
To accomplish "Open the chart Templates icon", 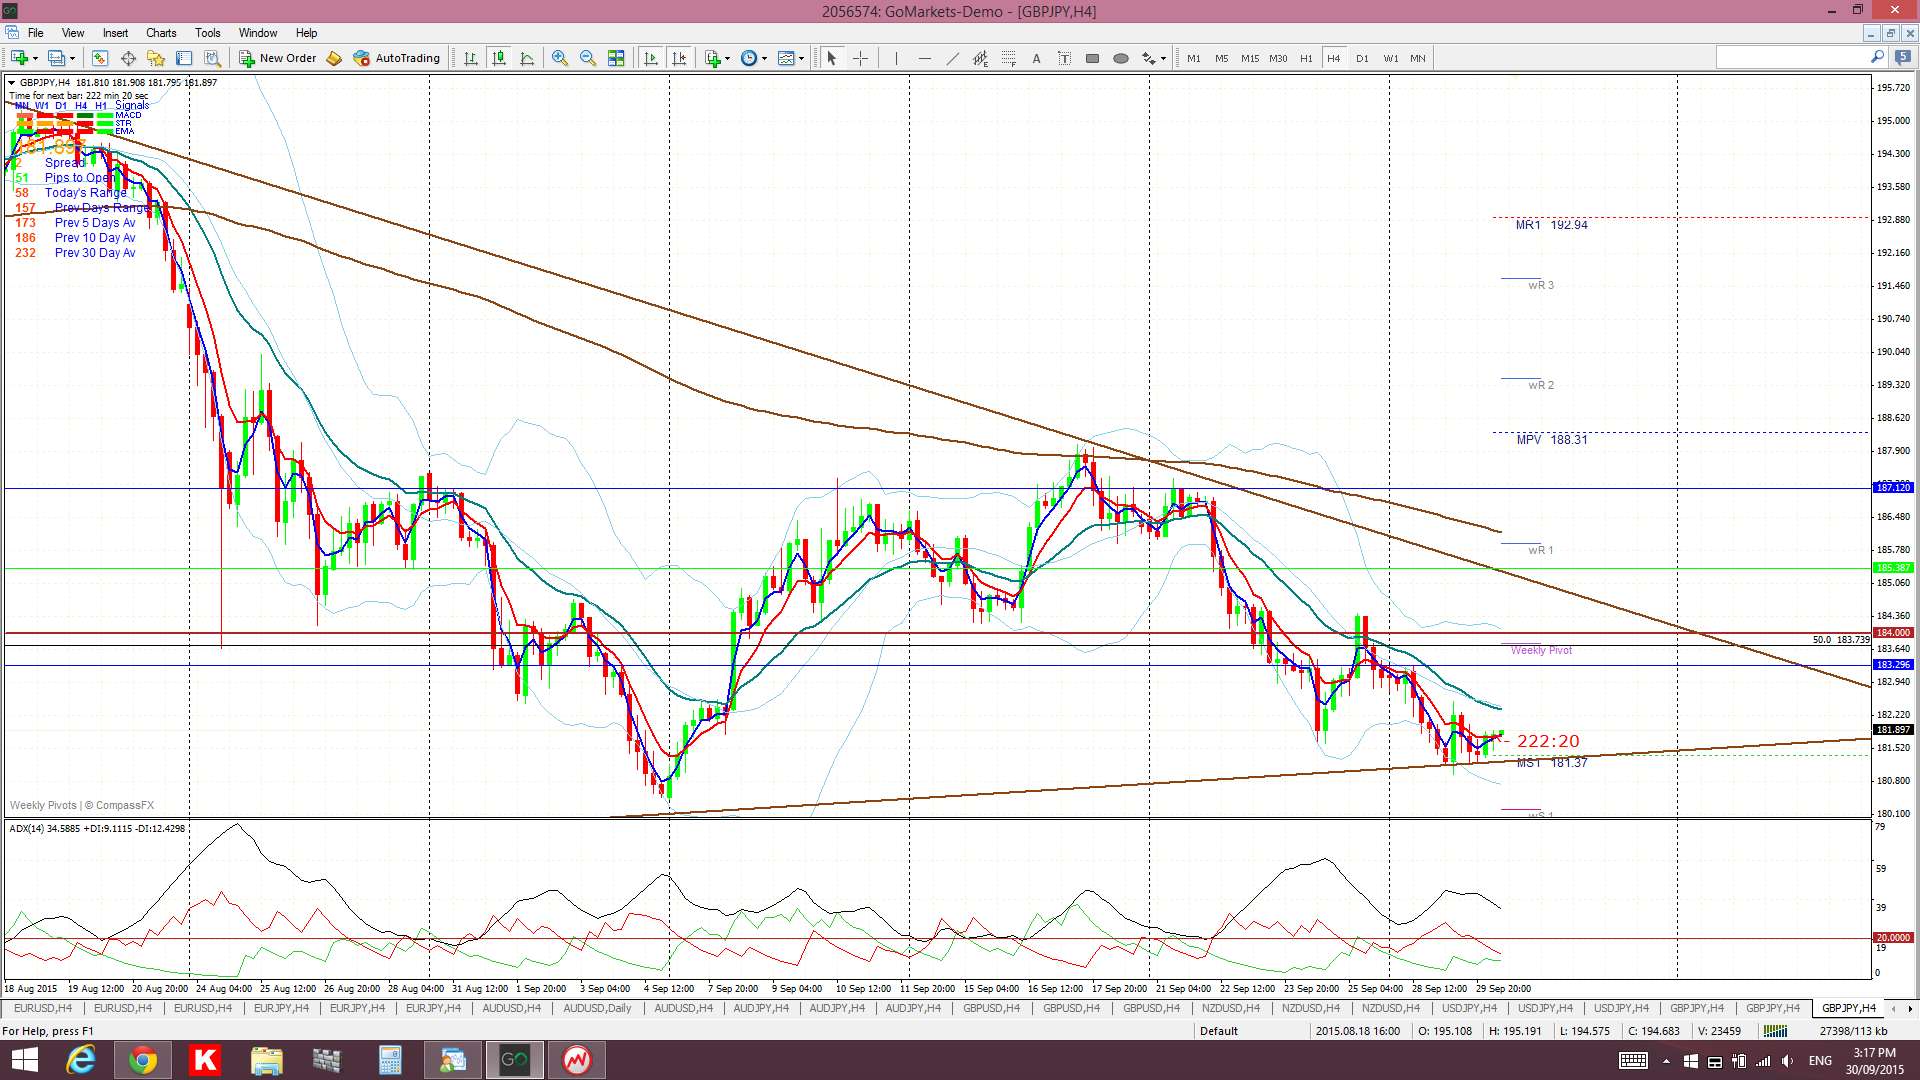I will click(x=786, y=58).
